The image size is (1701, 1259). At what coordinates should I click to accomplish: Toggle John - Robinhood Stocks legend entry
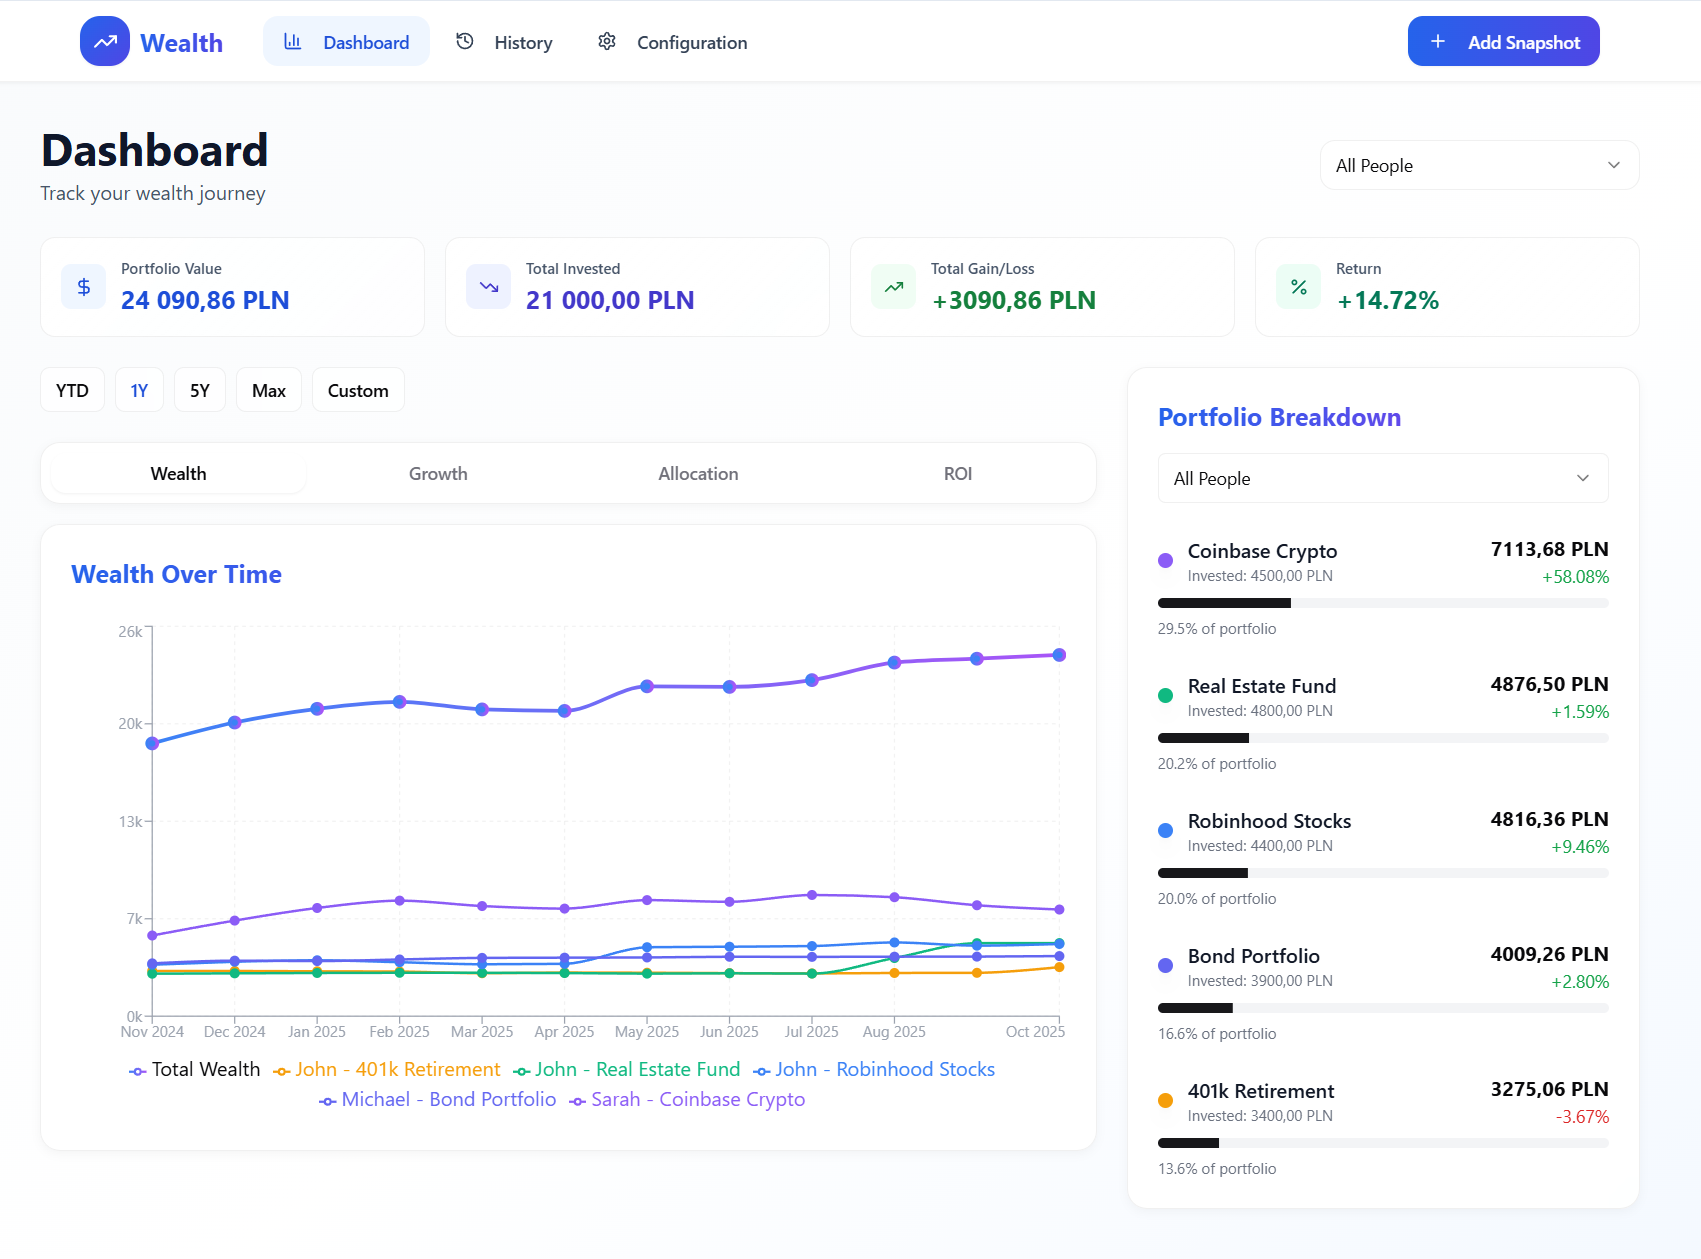click(874, 1070)
